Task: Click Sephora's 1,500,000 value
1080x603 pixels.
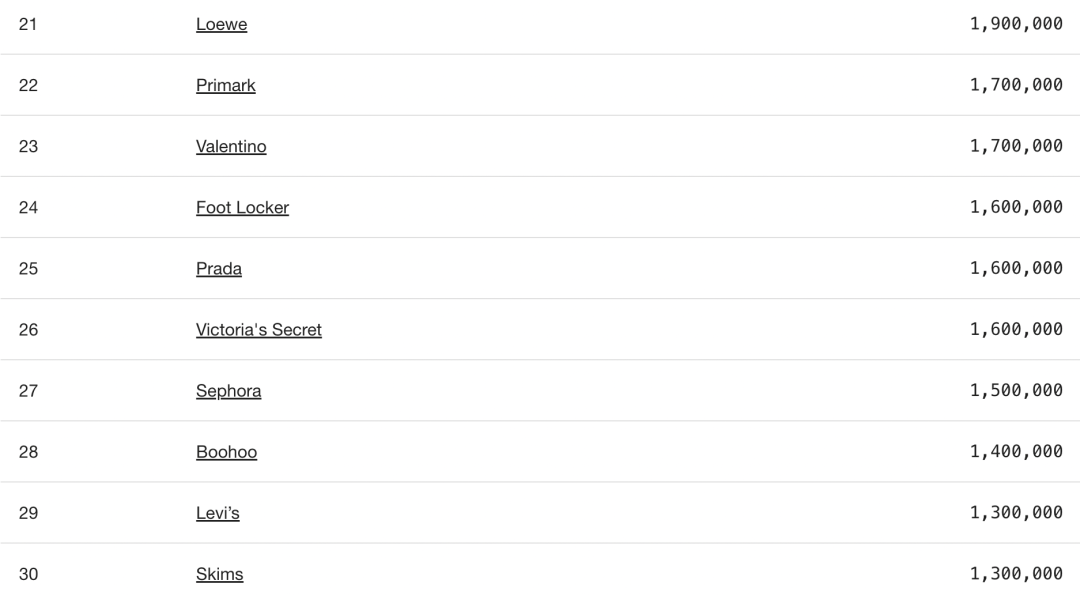Action: pyautogui.click(x=1016, y=391)
